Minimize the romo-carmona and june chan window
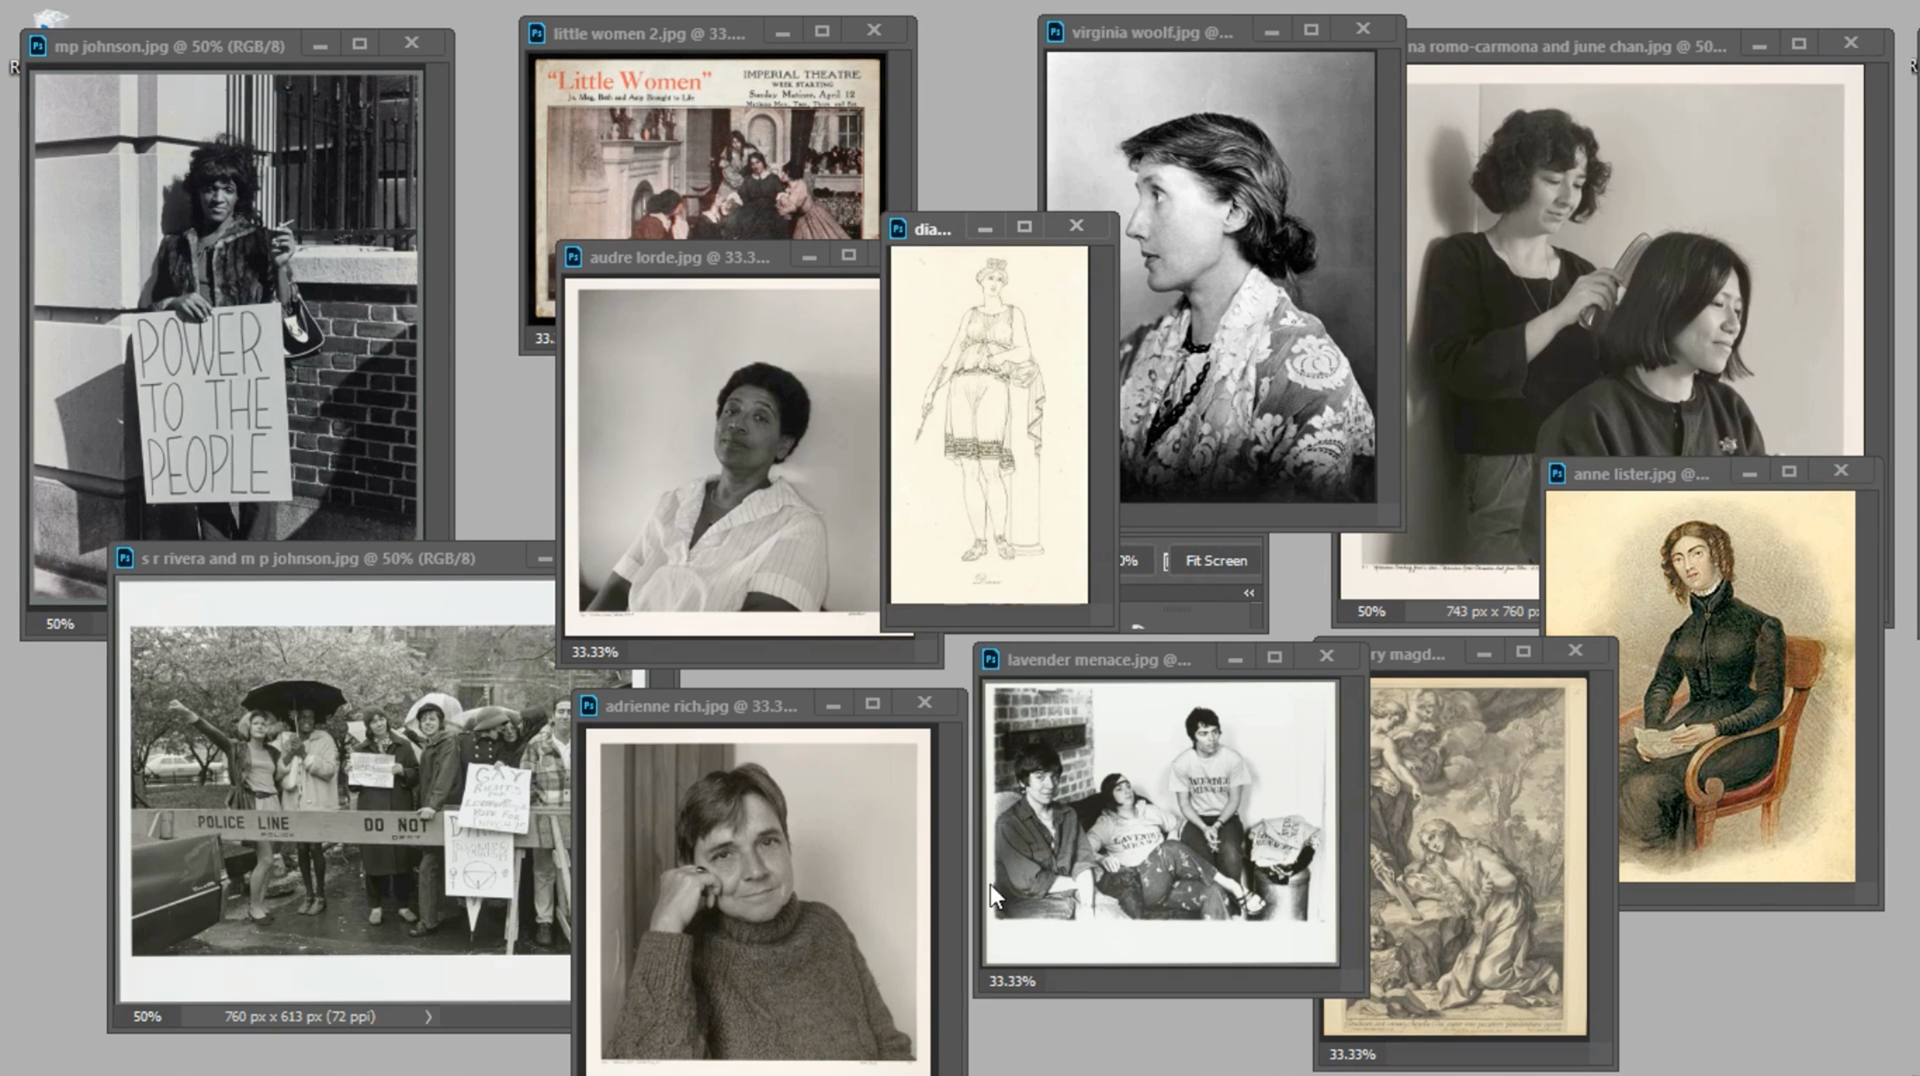Image resolution: width=1920 pixels, height=1076 pixels. [x=1759, y=46]
